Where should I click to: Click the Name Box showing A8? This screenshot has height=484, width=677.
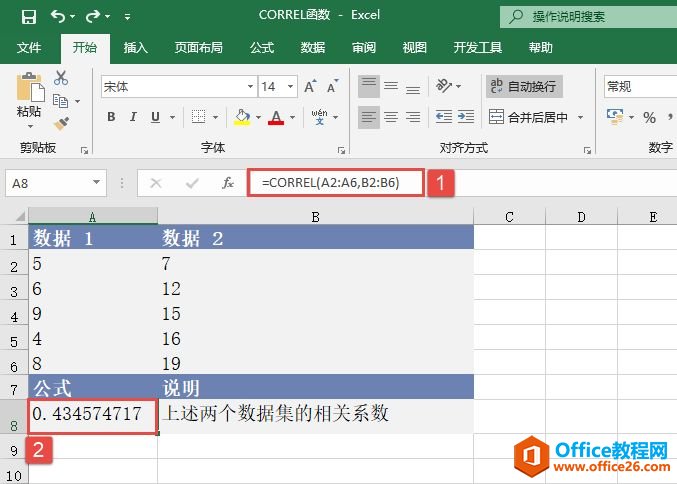[x=56, y=183]
